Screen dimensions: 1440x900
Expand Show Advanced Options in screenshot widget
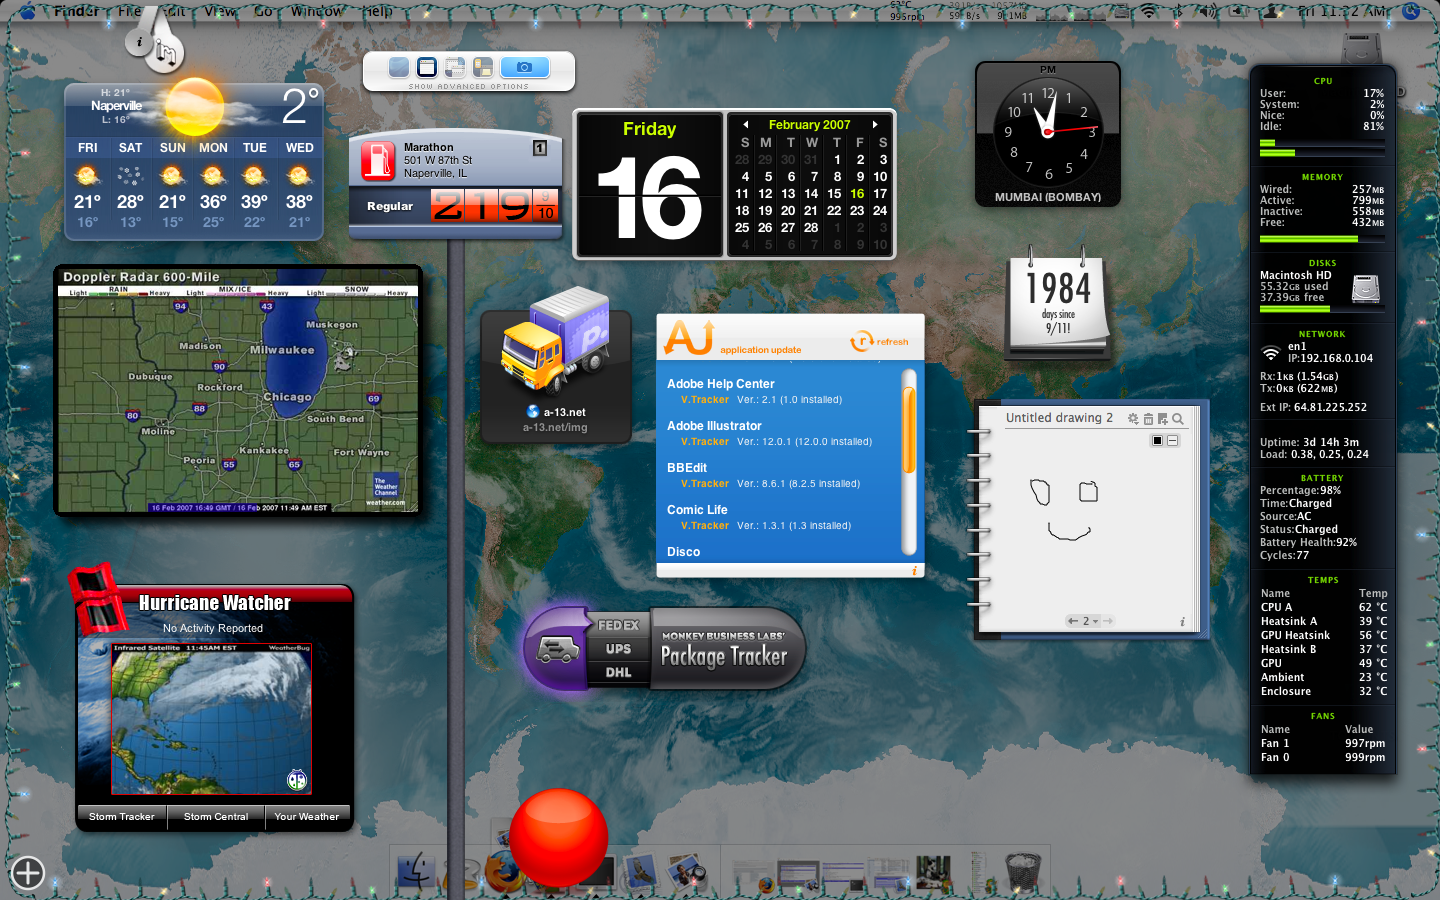(469, 87)
